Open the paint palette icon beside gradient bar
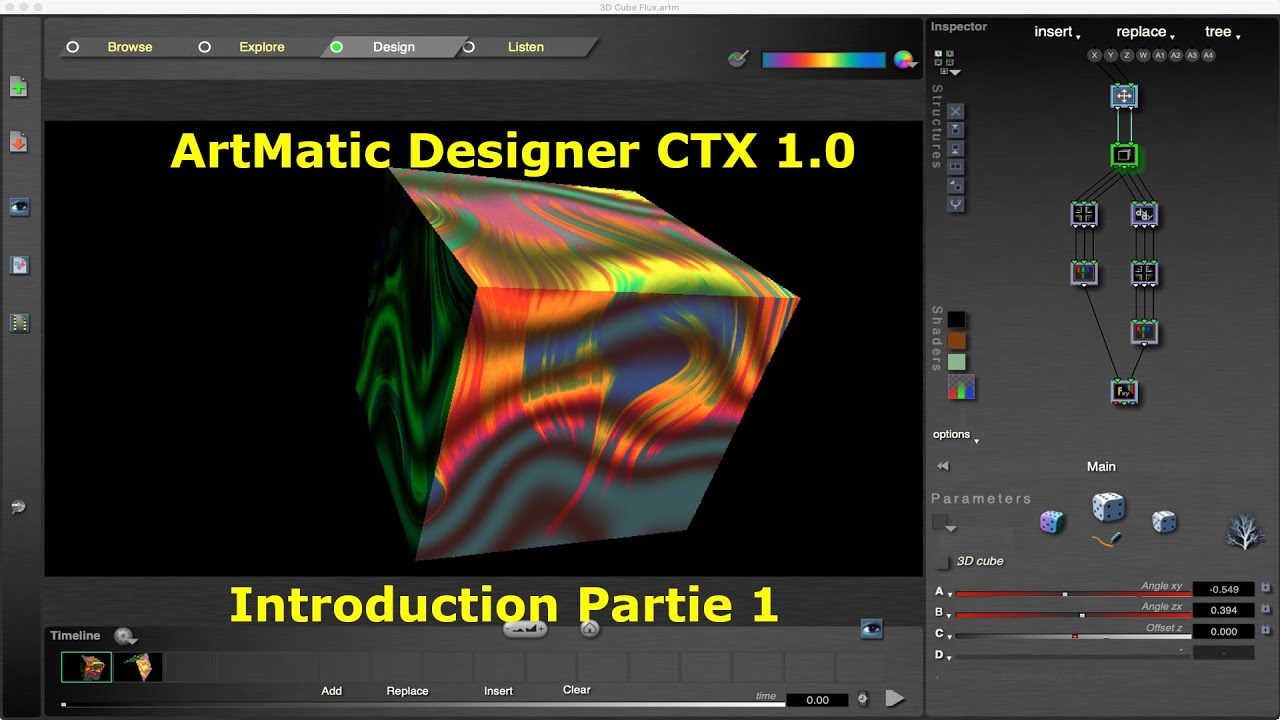This screenshot has width=1280, height=720. pyautogui.click(x=738, y=60)
